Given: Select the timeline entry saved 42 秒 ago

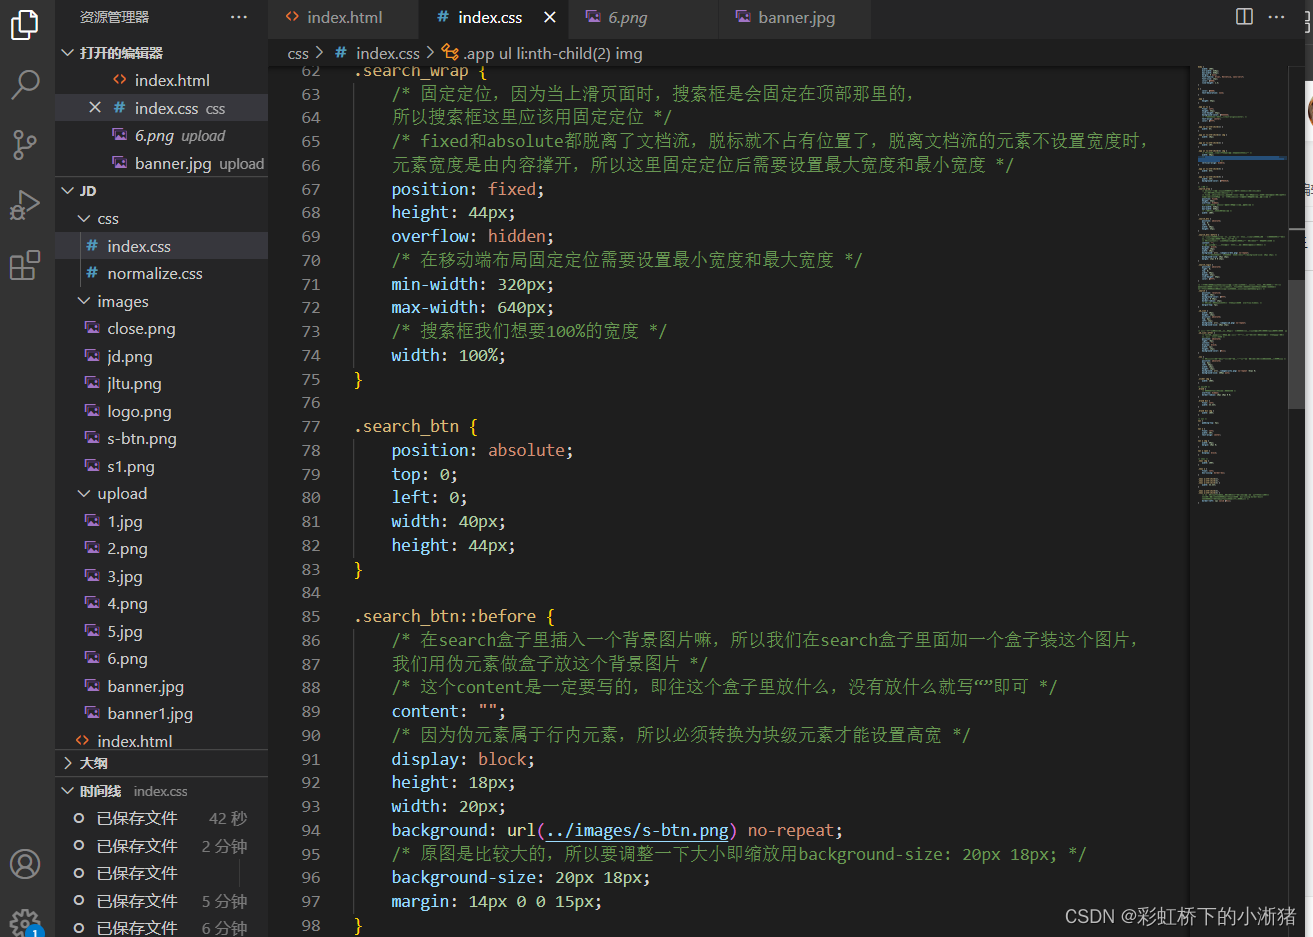Looking at the screenshot, I should [161, 818].
